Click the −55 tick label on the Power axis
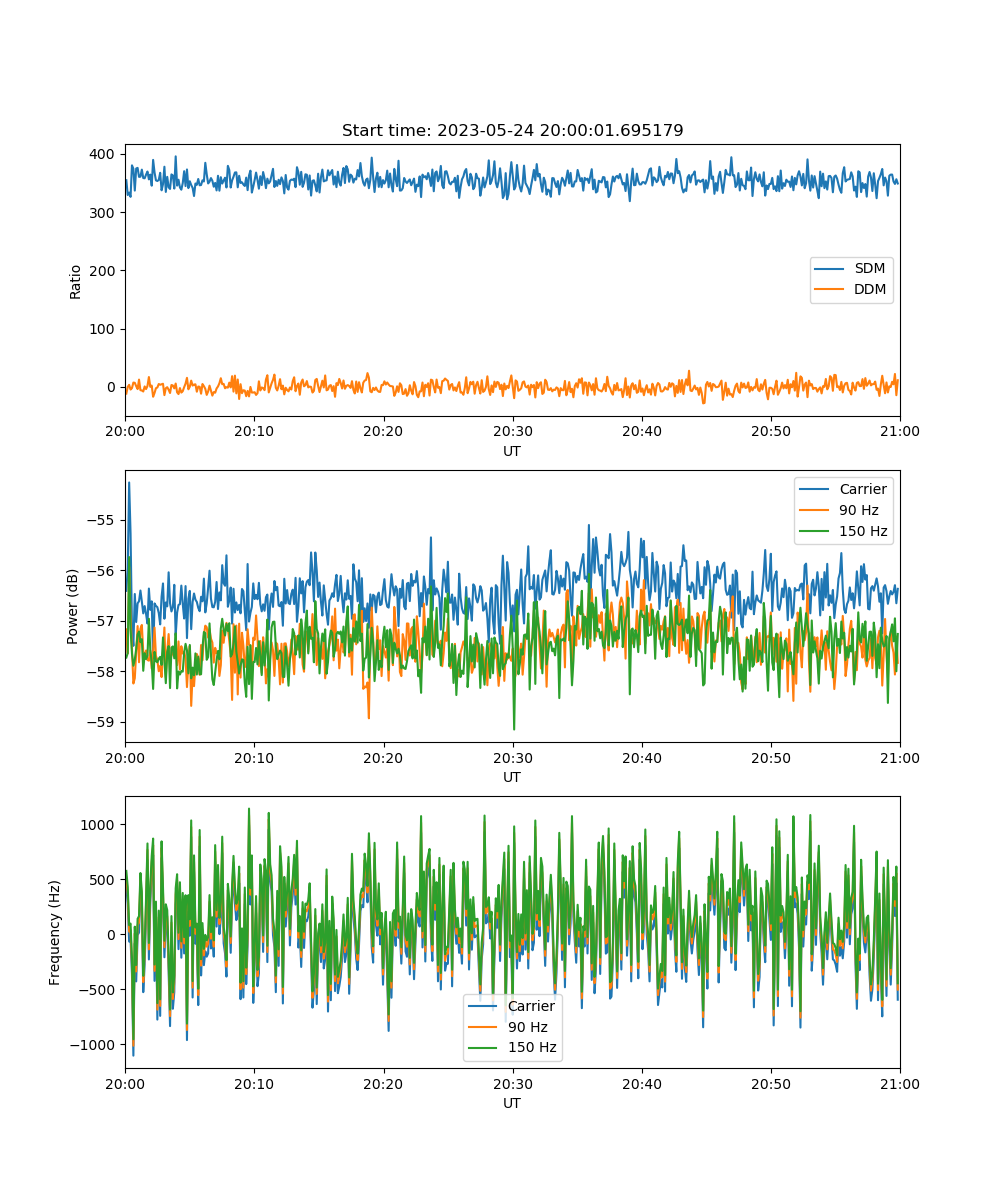Viewport: 1000px width, 1200px height. tap(103, 520)
